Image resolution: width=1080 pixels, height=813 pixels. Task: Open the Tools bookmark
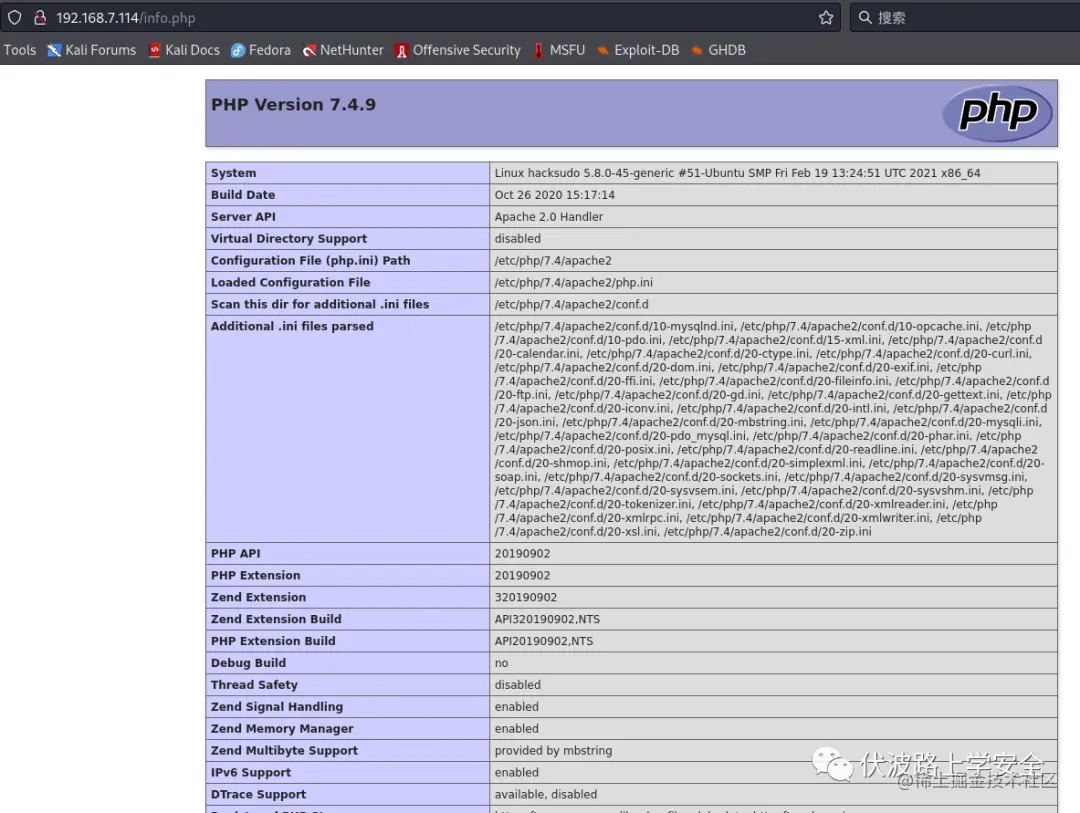point(19,50)
